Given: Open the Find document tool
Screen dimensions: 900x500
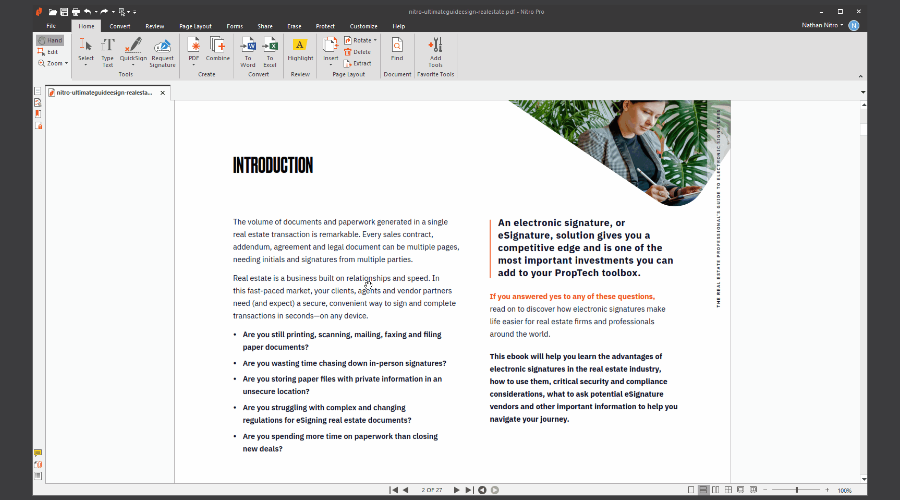Looking at the screenshot, I should [397, 49].
